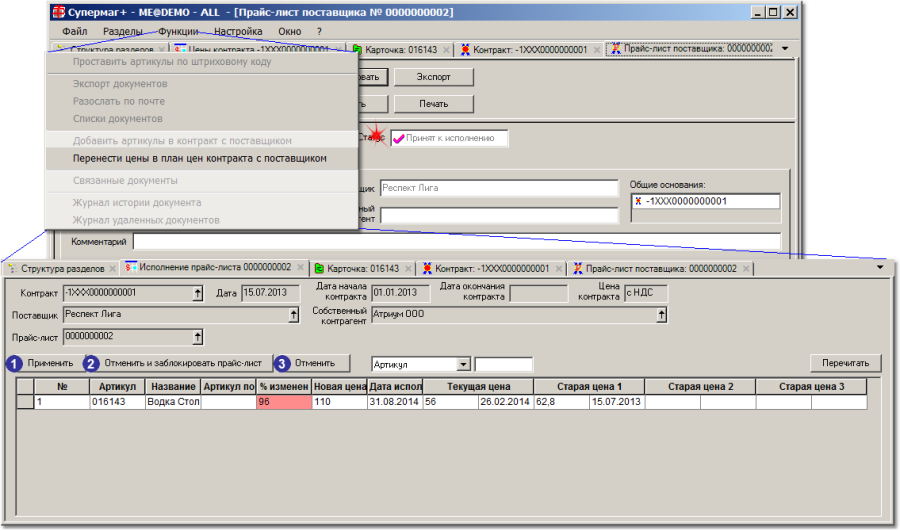
Task: Close Прайс-лист поставщика: 0000000002 tab in bottom panel
Action: click(x=746, y=269)
